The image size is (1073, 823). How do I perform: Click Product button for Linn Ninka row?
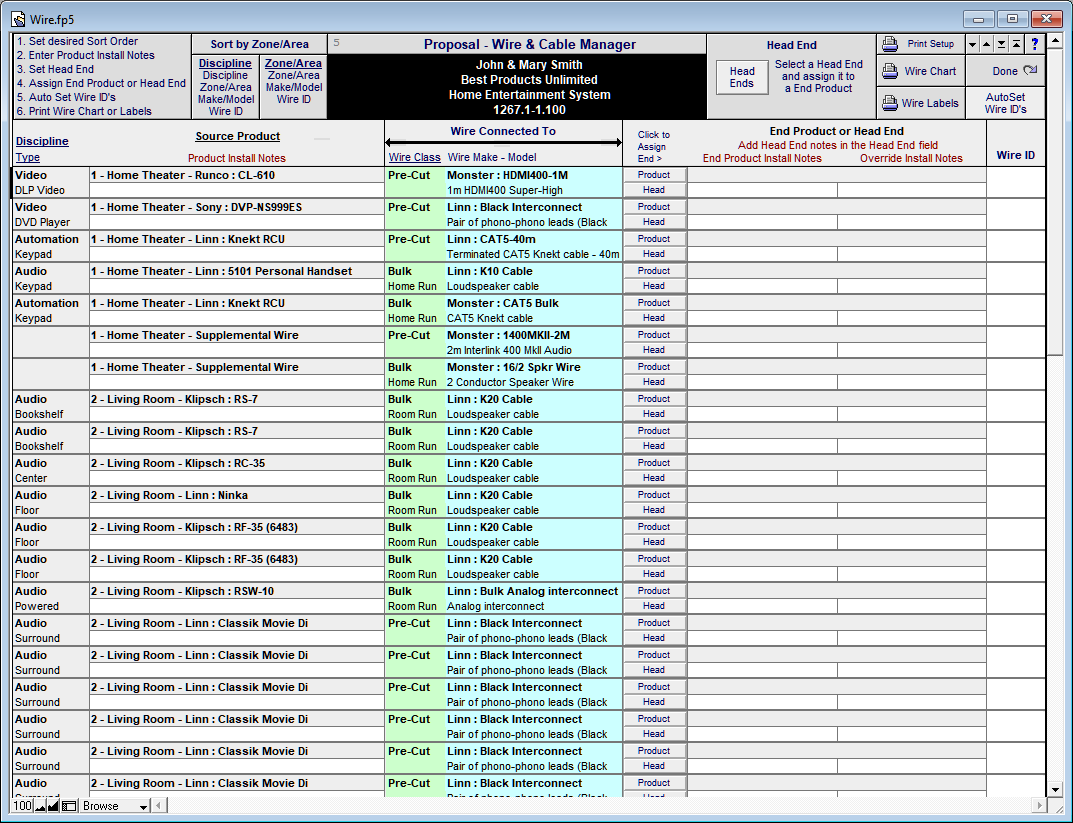point(654,495)
